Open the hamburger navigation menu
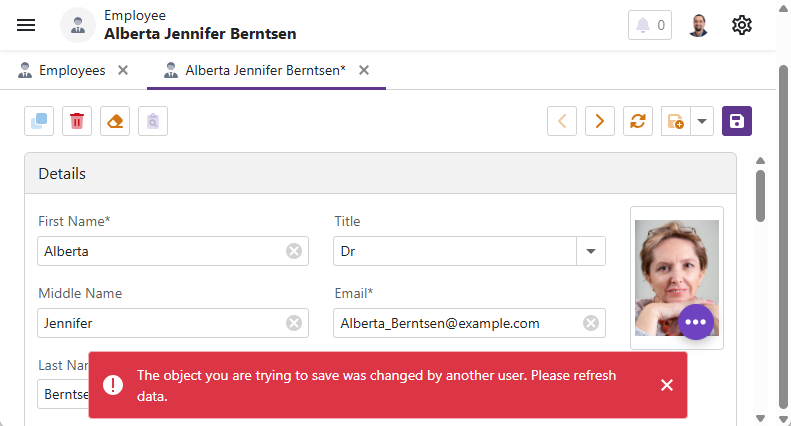Viewport: 791px width, 426px height. [26, 25]
